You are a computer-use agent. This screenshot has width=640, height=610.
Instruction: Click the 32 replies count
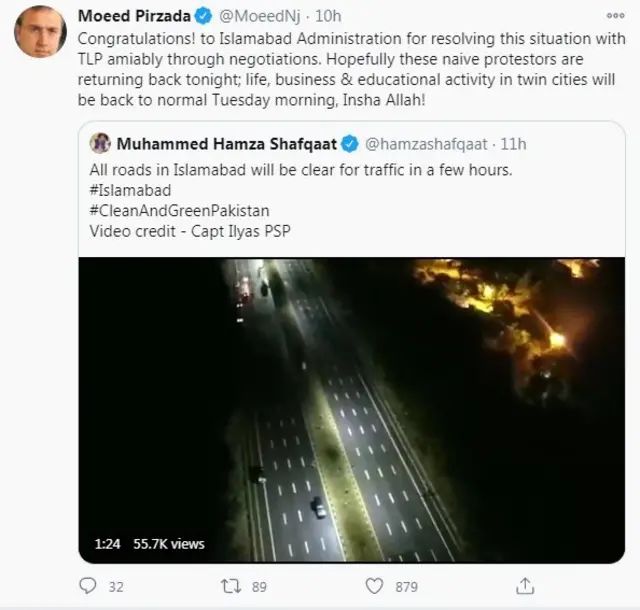(115, 585)
